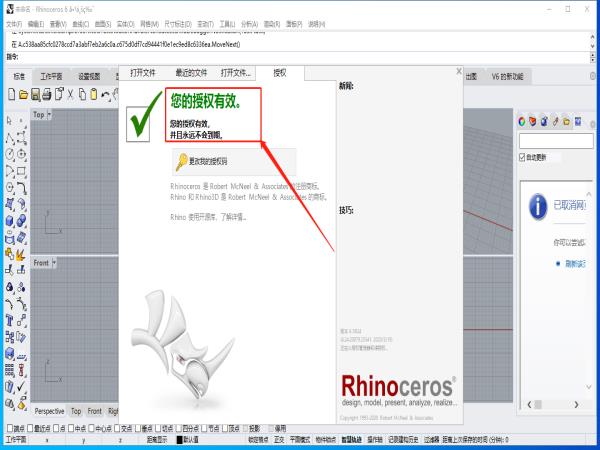
Task: Toggle 锁定格点 grid snap in status bar
Action: [258, 440]
